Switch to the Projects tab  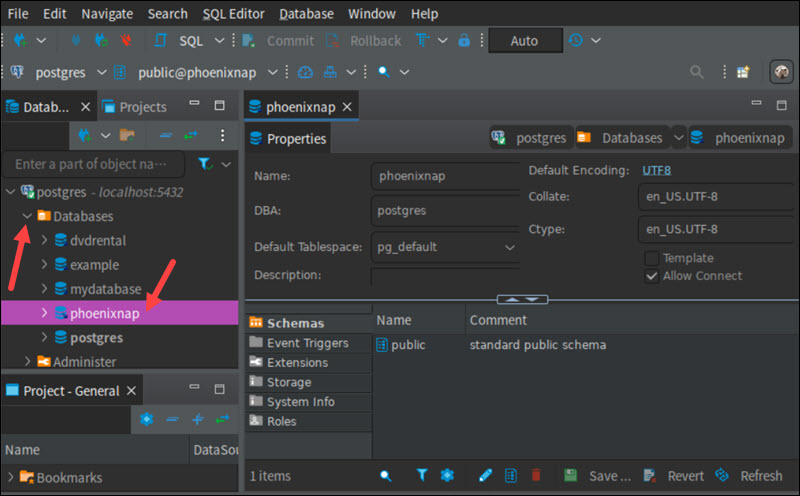click(x=134, y=107)
